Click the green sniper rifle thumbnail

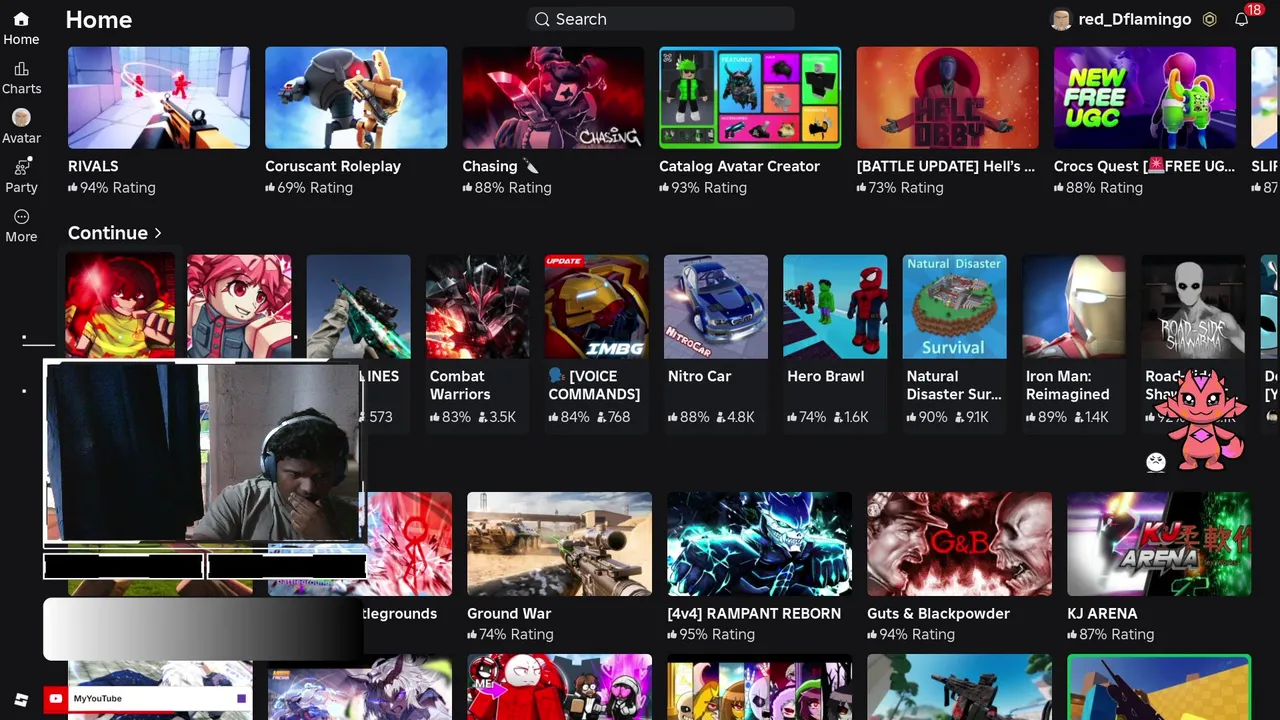(x=358, y=306)
